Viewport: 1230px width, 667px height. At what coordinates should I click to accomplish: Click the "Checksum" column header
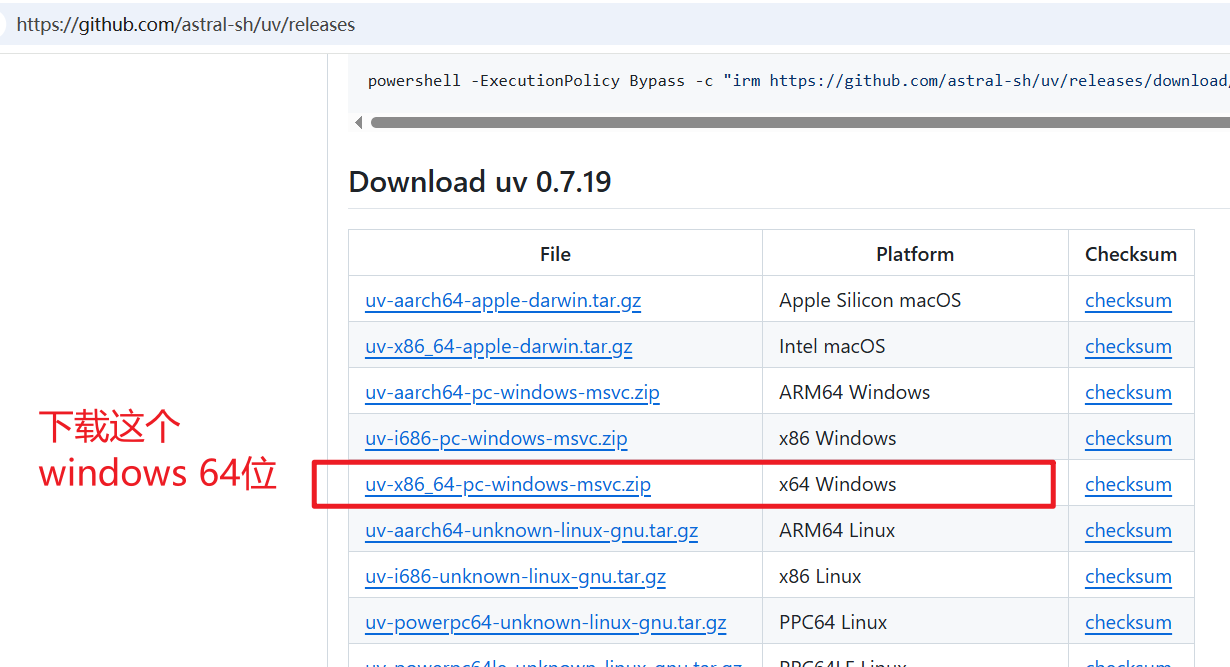[x=1131, y=254]
